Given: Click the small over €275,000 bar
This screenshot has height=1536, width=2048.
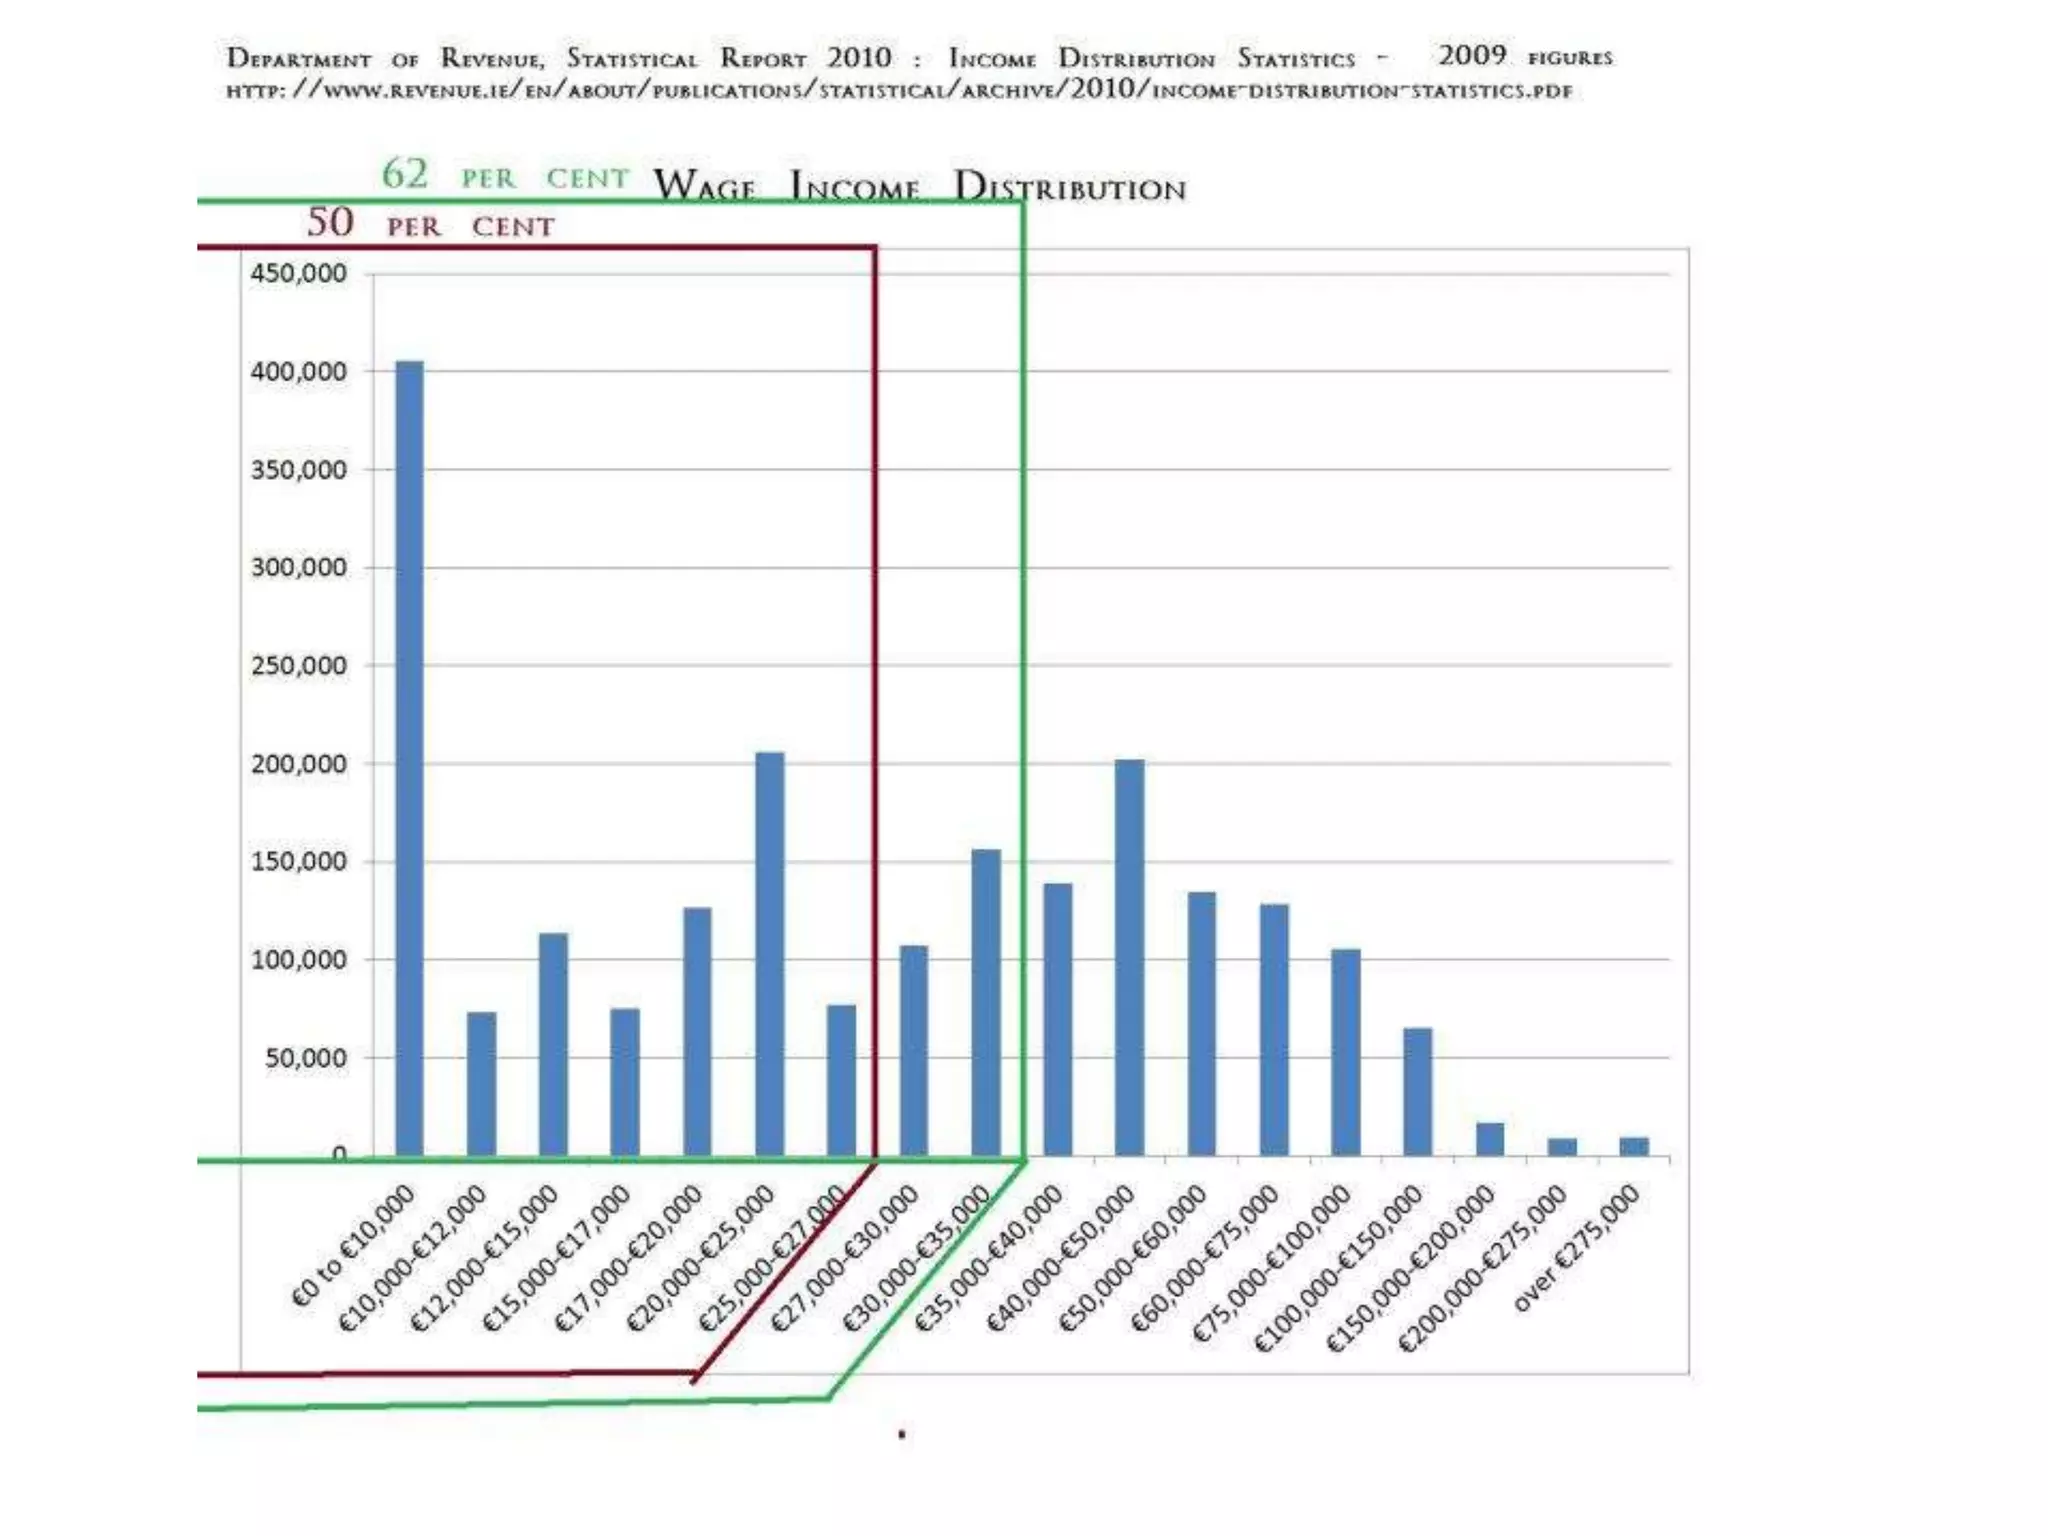Looking at the screenshot, I should click(1633, 1146).
